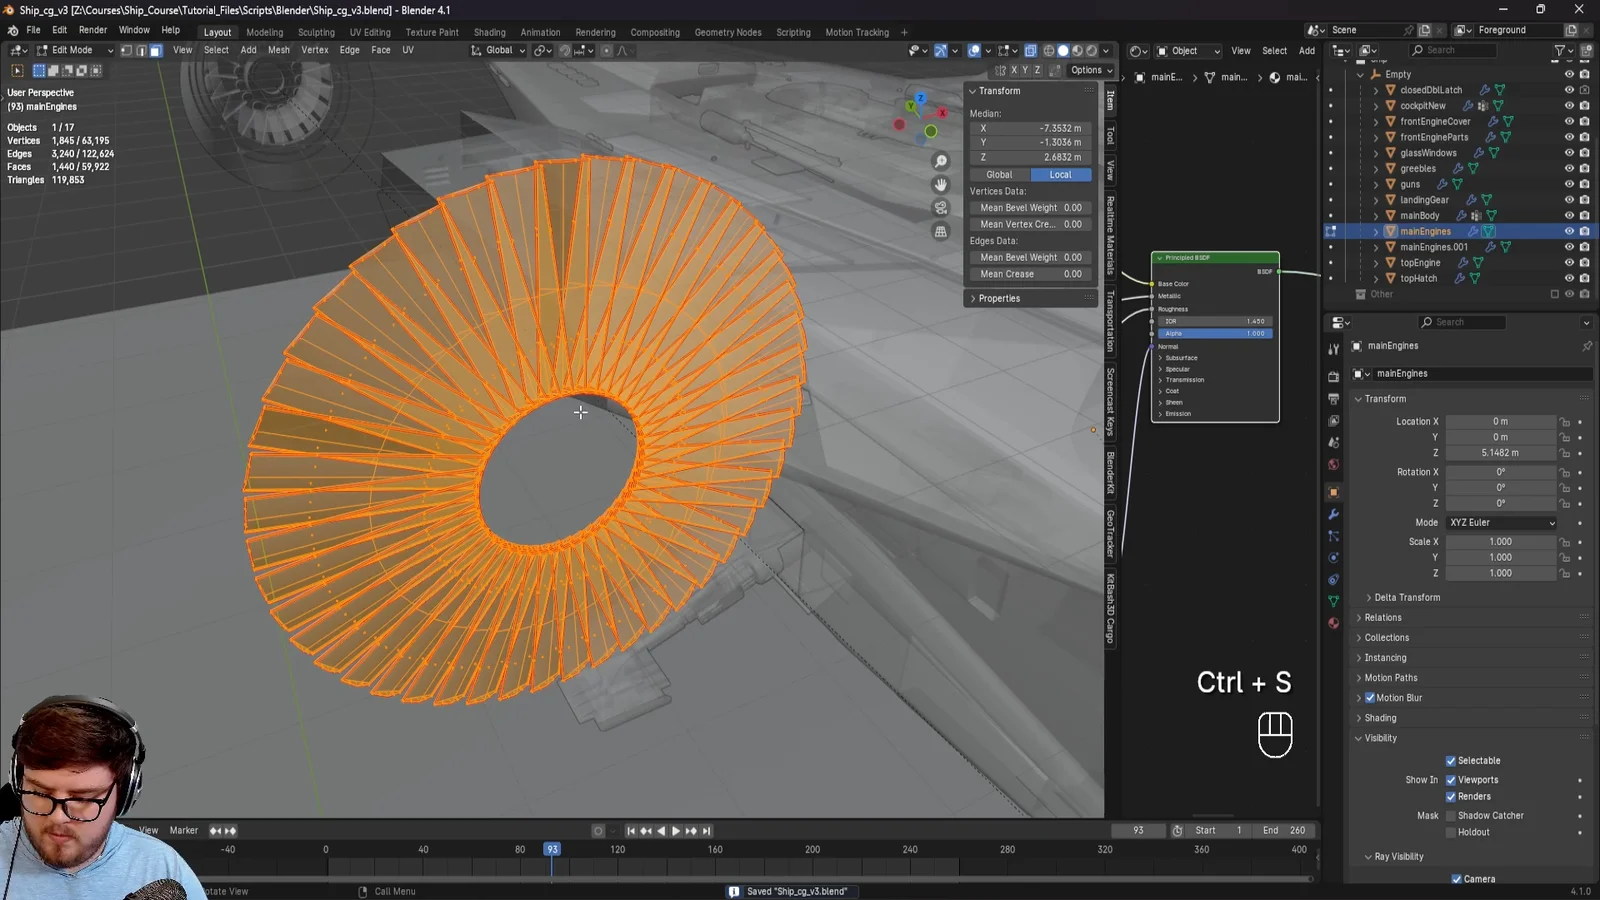Click the Local orientation button
This screenshot has width=1600, height=900.
point(1060,174)
